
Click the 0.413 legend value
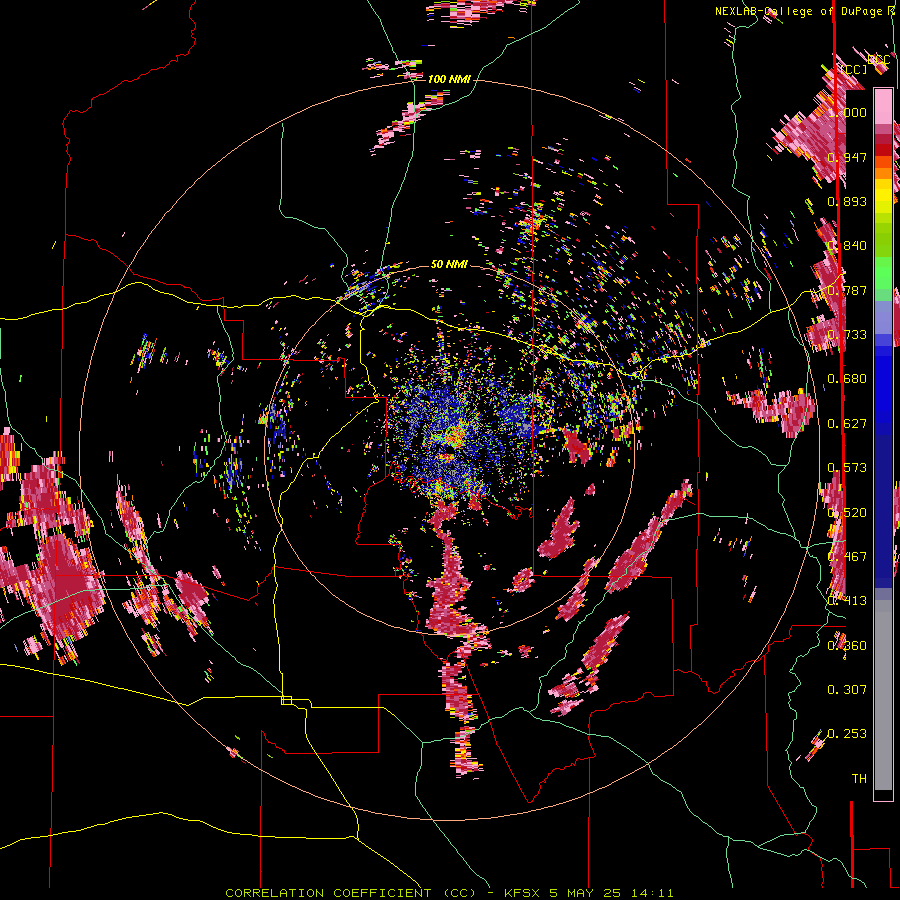tap(847, 600)
